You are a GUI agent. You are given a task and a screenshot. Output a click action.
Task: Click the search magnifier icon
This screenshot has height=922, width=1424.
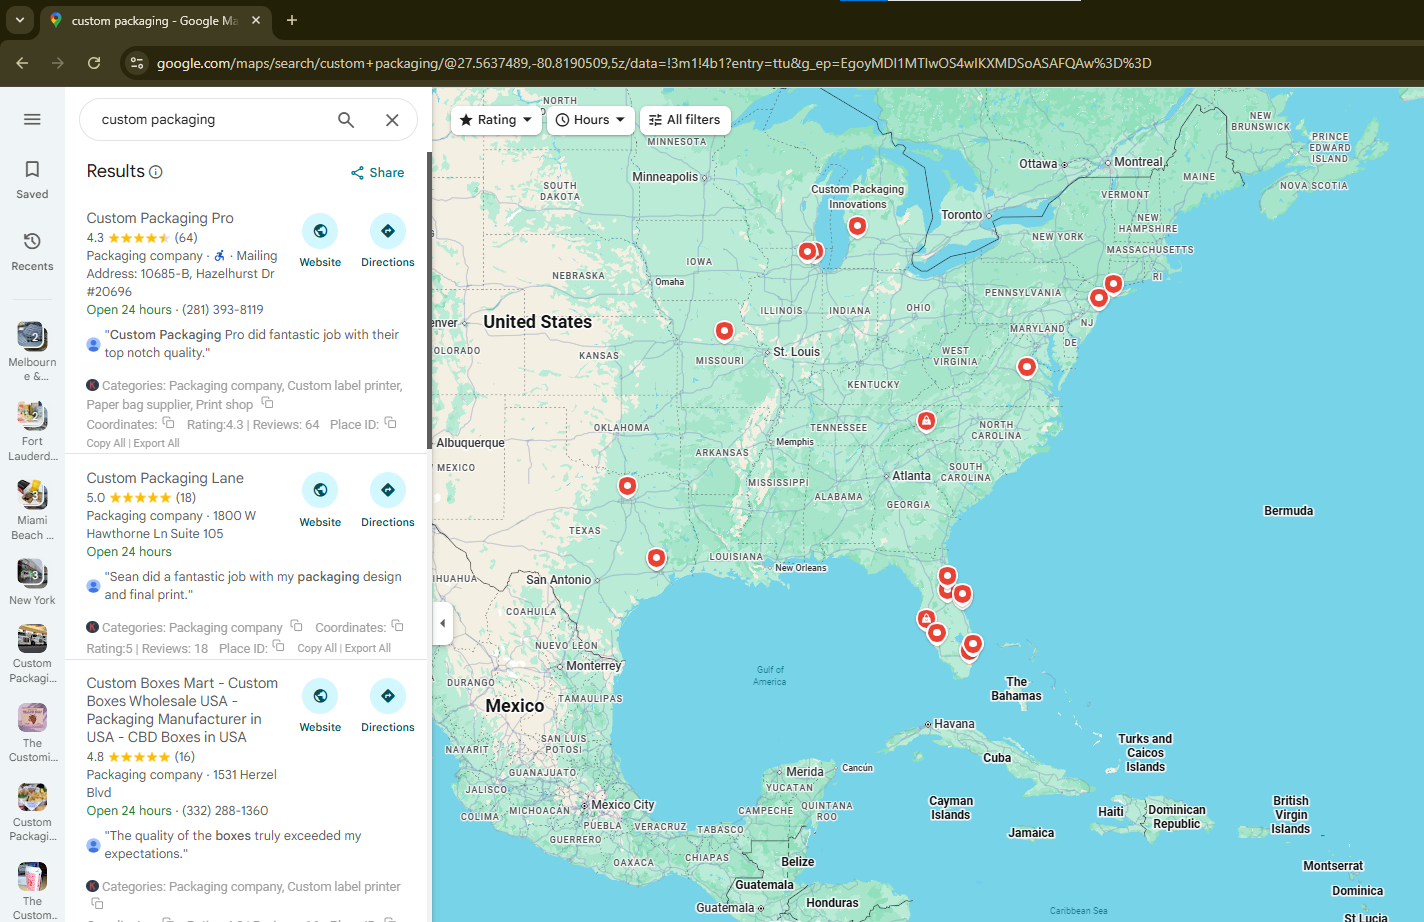coord(346,120)
